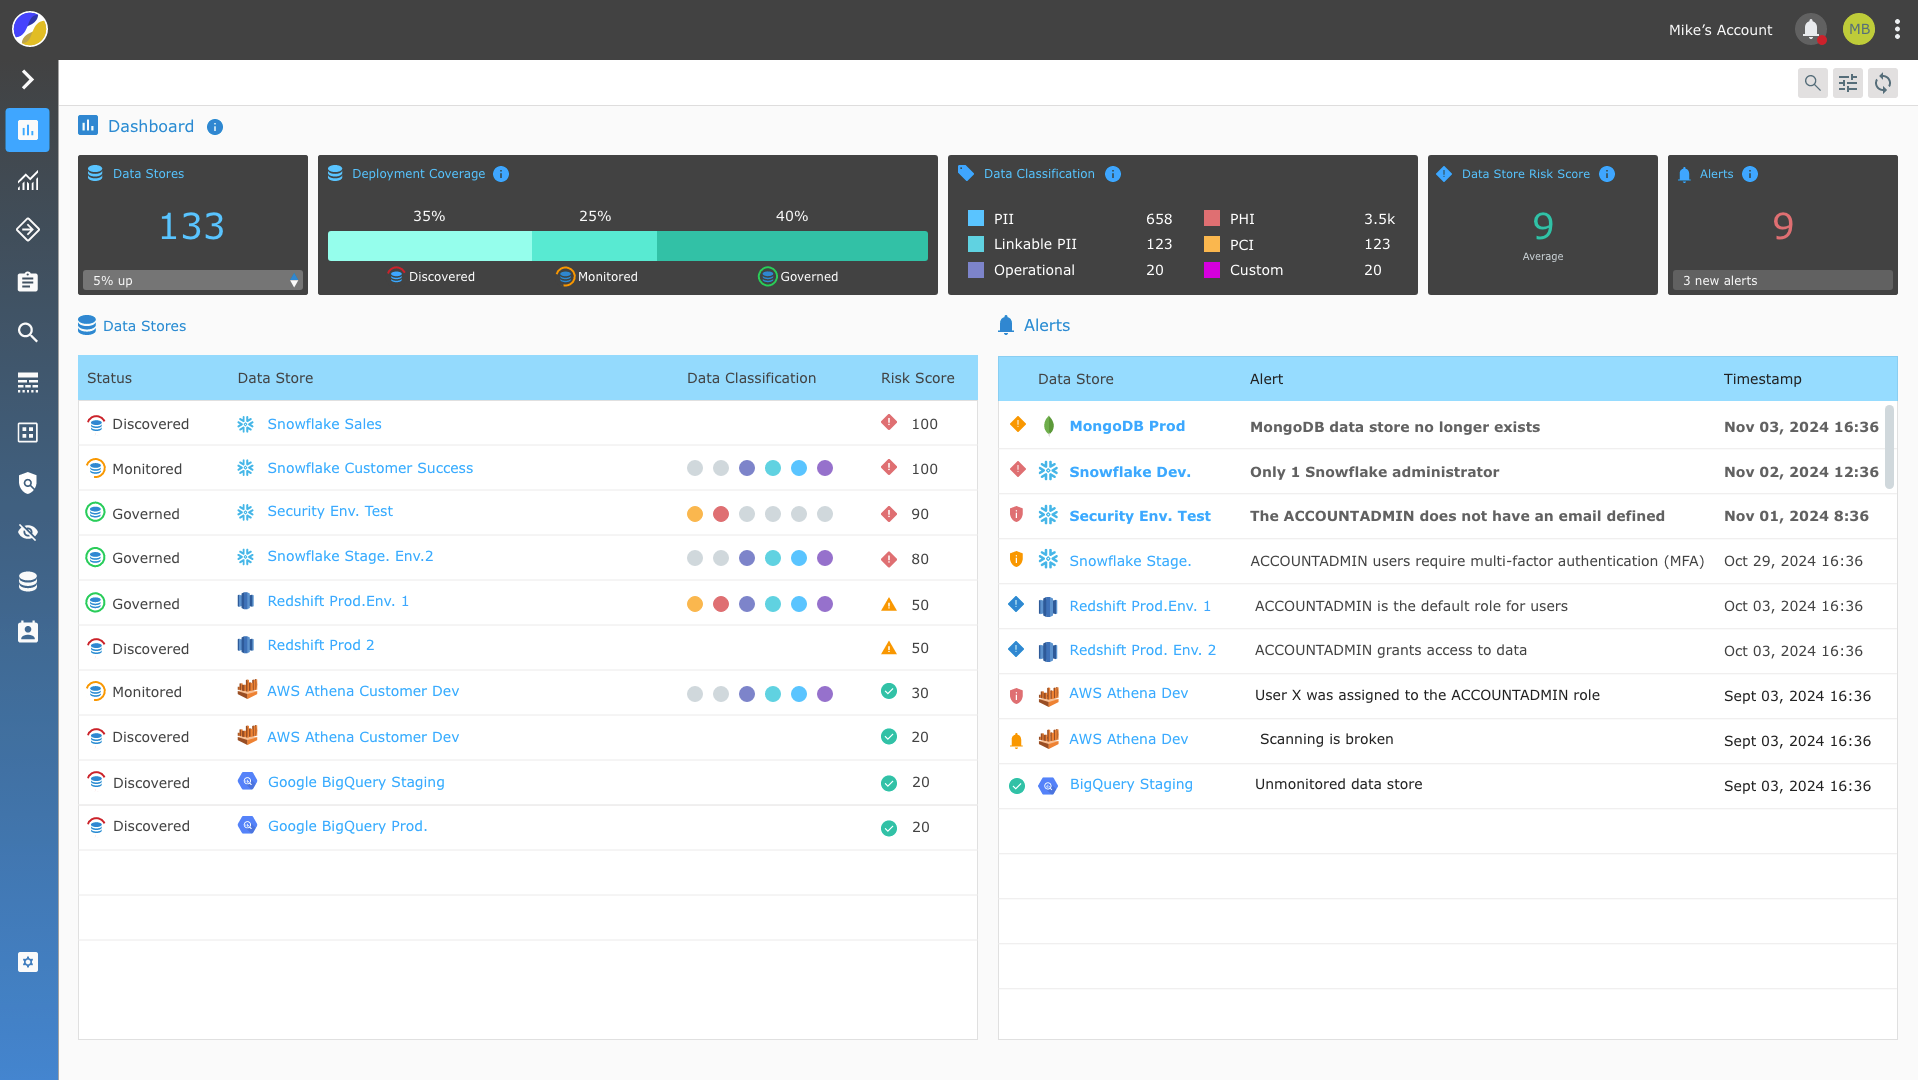Expand the left sidebar with chevron

28,79
